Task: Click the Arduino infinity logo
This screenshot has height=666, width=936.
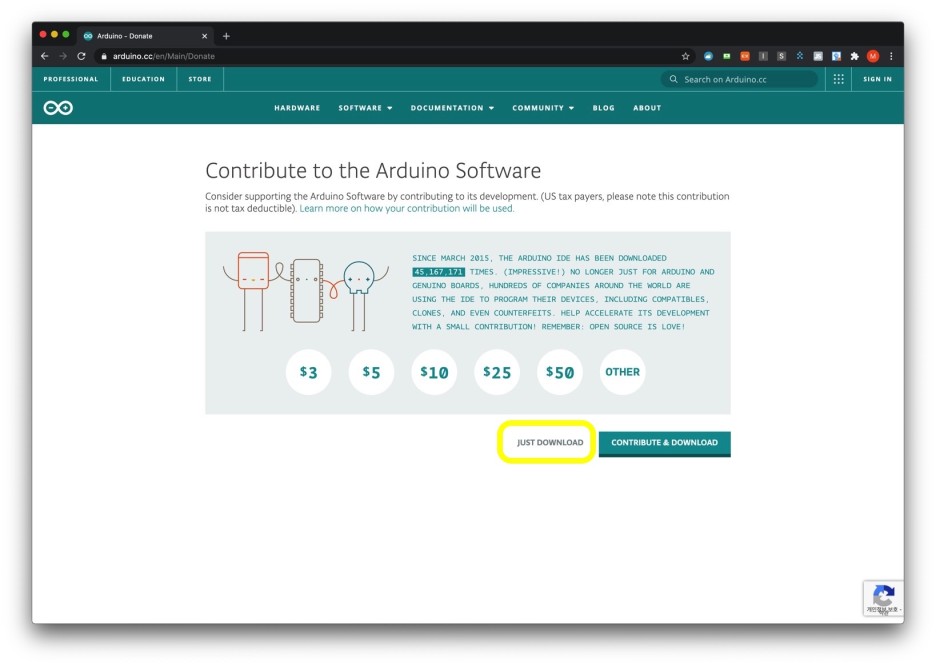Action: point(58,107)
